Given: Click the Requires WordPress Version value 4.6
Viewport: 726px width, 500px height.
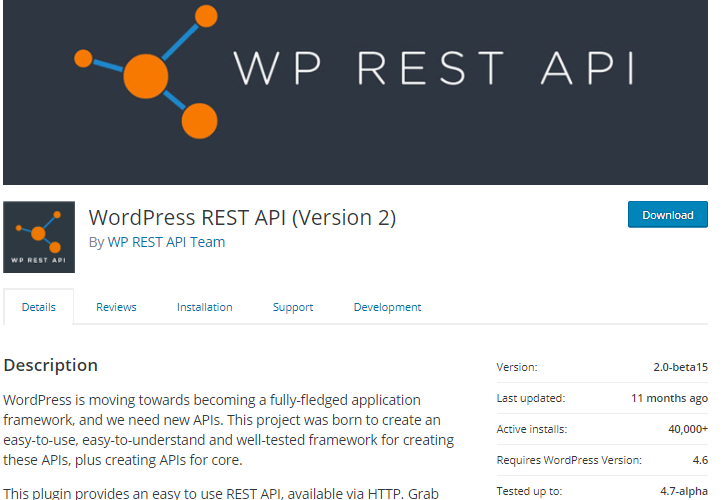Looking at the screenshot, I should click(700, 460).
